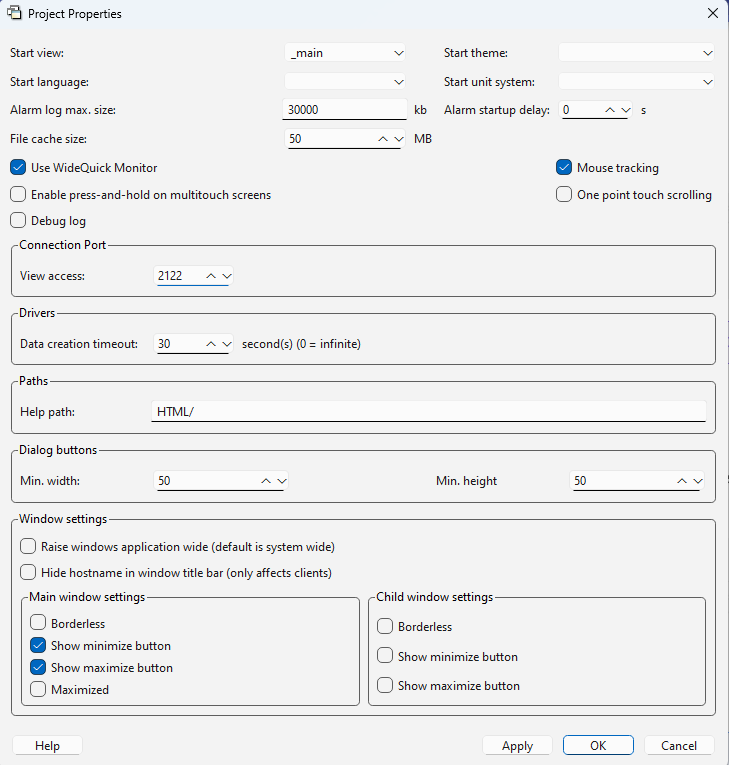Enable One point touch scrolling
729x765 pixels.
564,195
